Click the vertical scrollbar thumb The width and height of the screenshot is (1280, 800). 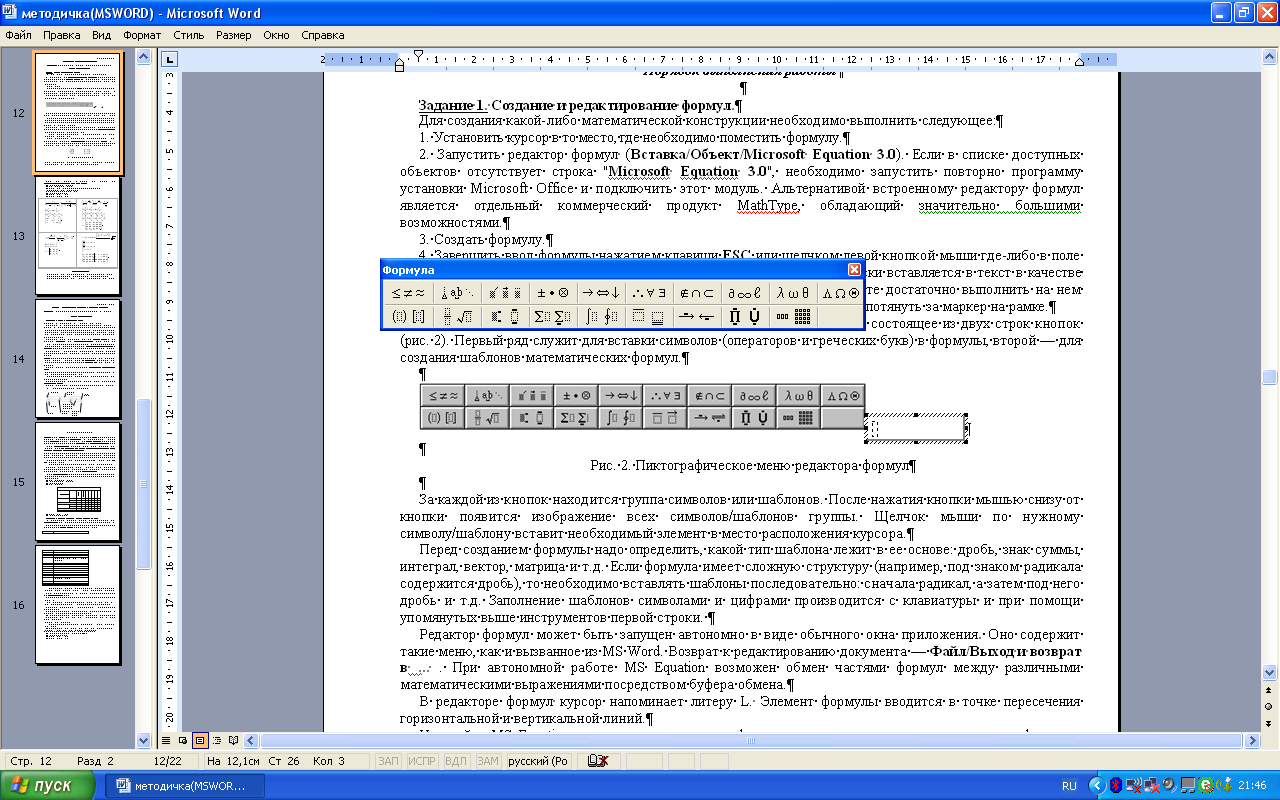click(x=1271, y=377)
